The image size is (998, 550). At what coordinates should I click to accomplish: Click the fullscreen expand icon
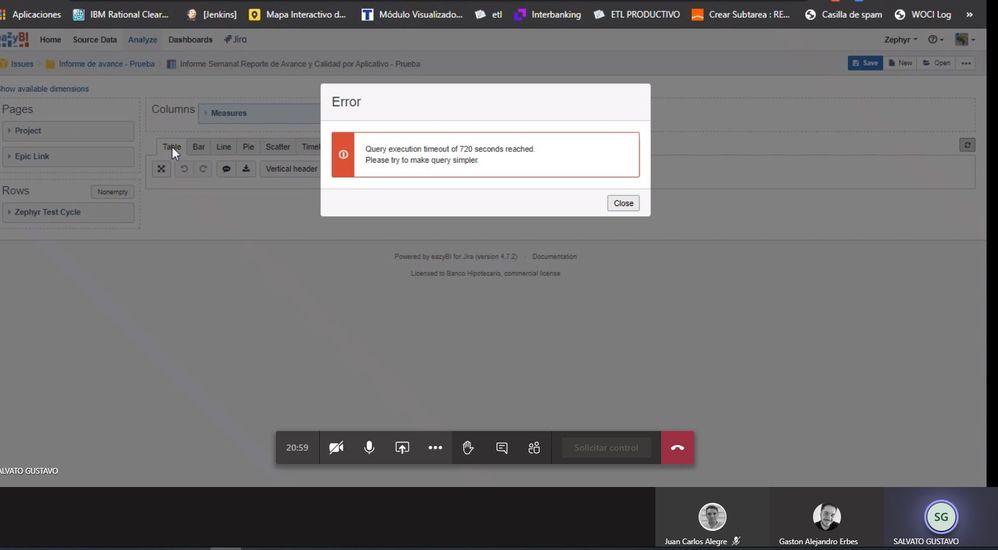(x=161, y=169)
